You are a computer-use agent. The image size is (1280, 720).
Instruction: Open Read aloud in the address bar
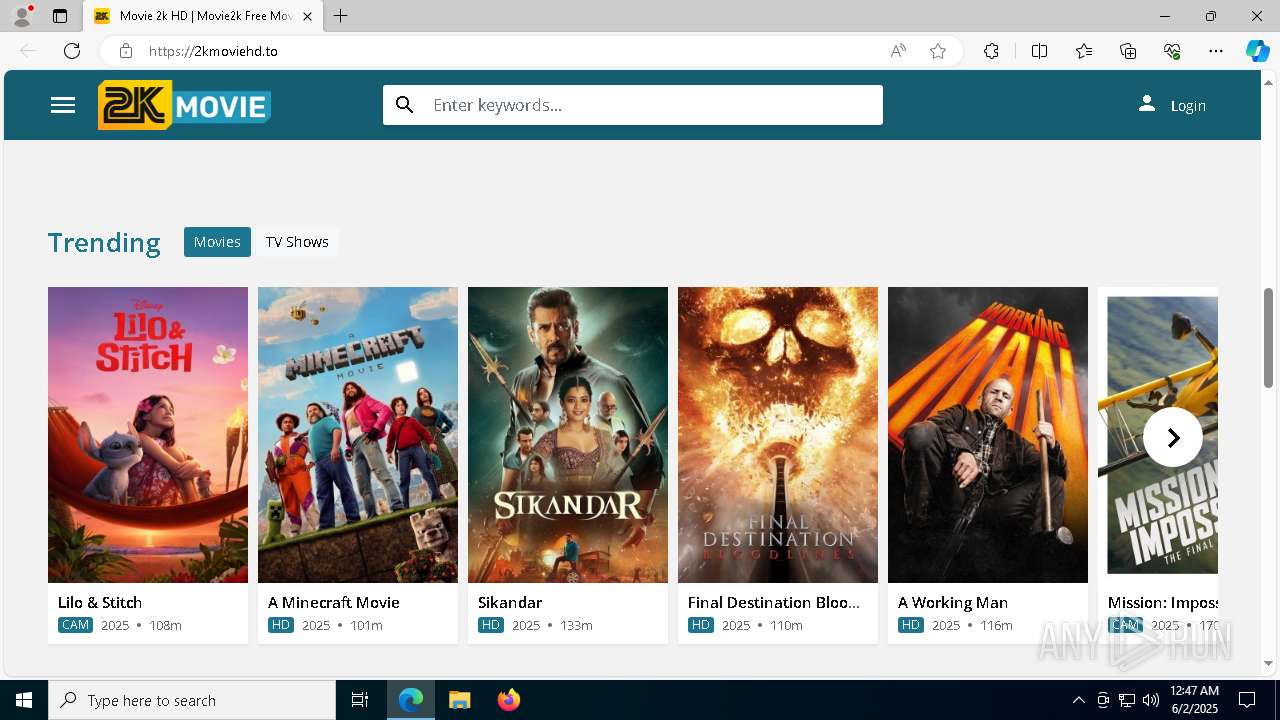(898, 51)
